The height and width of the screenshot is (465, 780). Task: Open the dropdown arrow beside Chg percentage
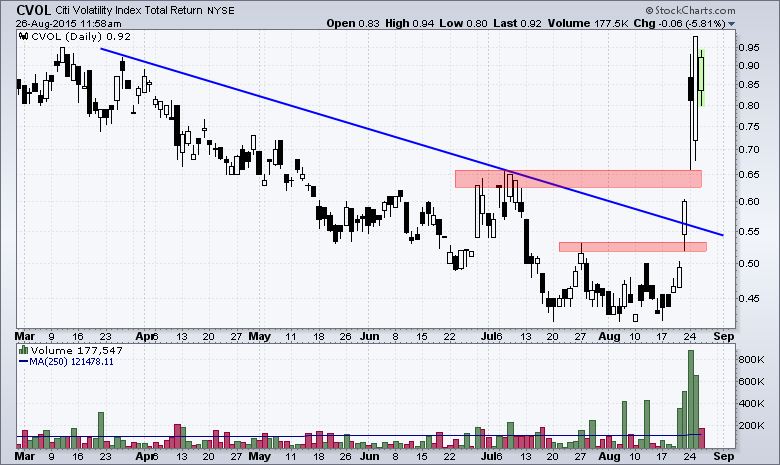coord(731,24)
